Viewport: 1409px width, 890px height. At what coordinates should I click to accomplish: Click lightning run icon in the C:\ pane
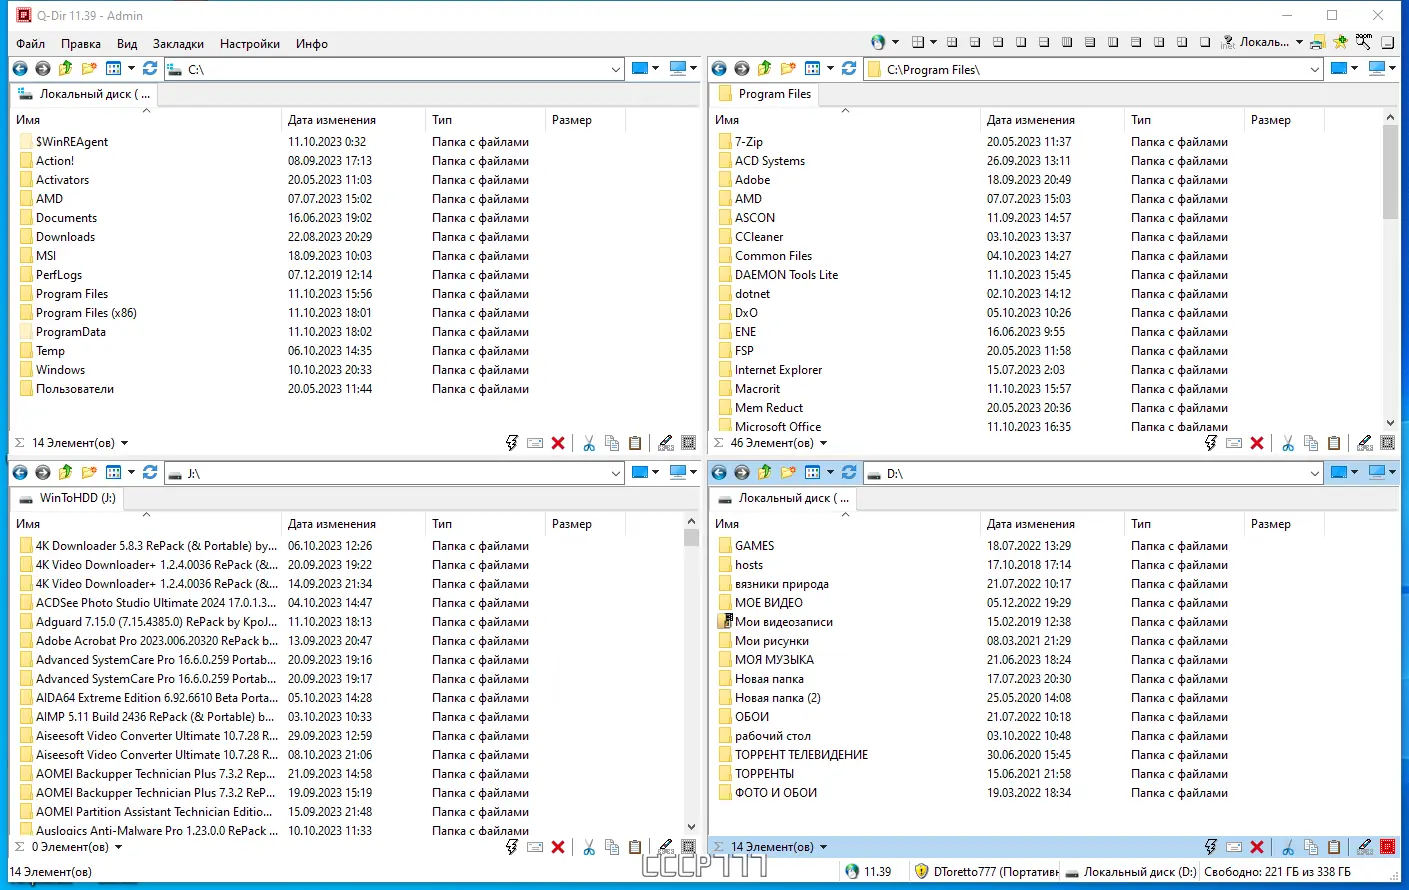point(512,443)
